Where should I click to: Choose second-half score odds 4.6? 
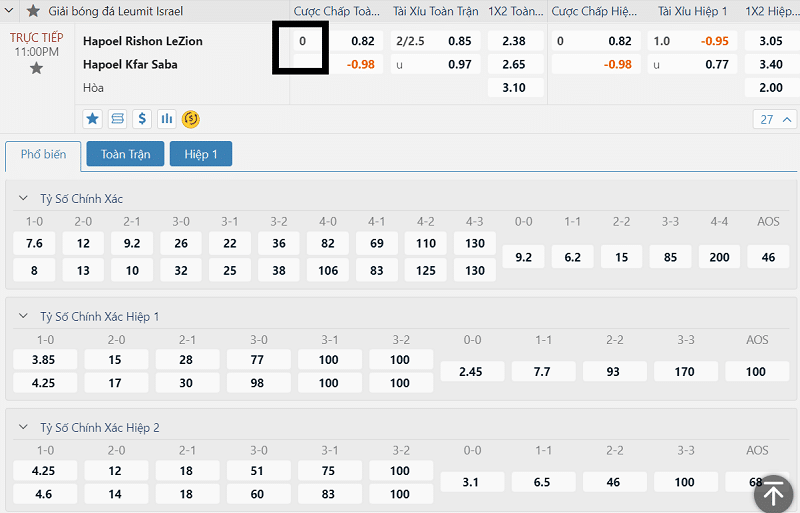pyautogui.click(x=45, y=494)
